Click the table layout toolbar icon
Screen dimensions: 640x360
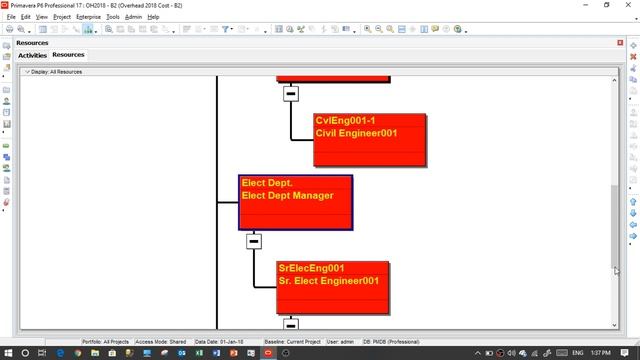click(43, 29)
